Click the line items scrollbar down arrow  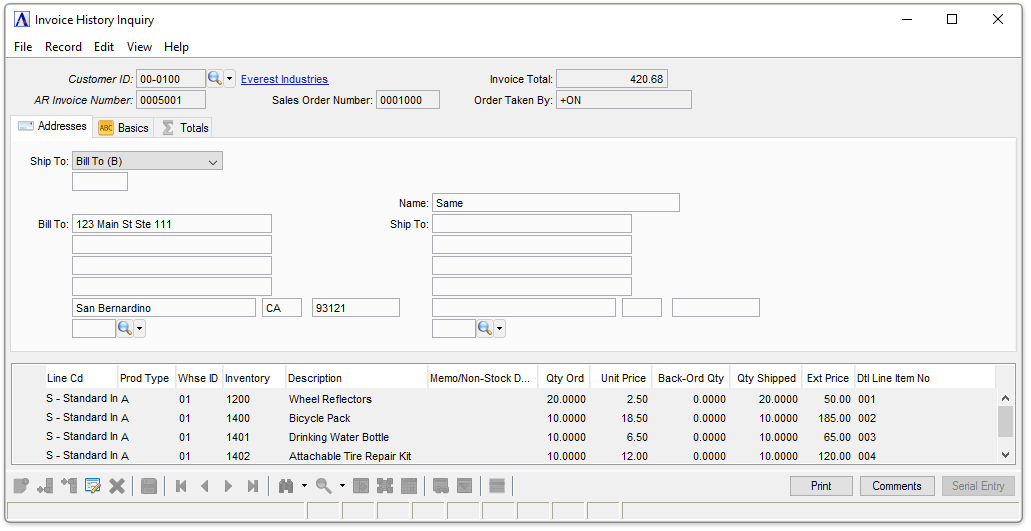pos(1006,455)
